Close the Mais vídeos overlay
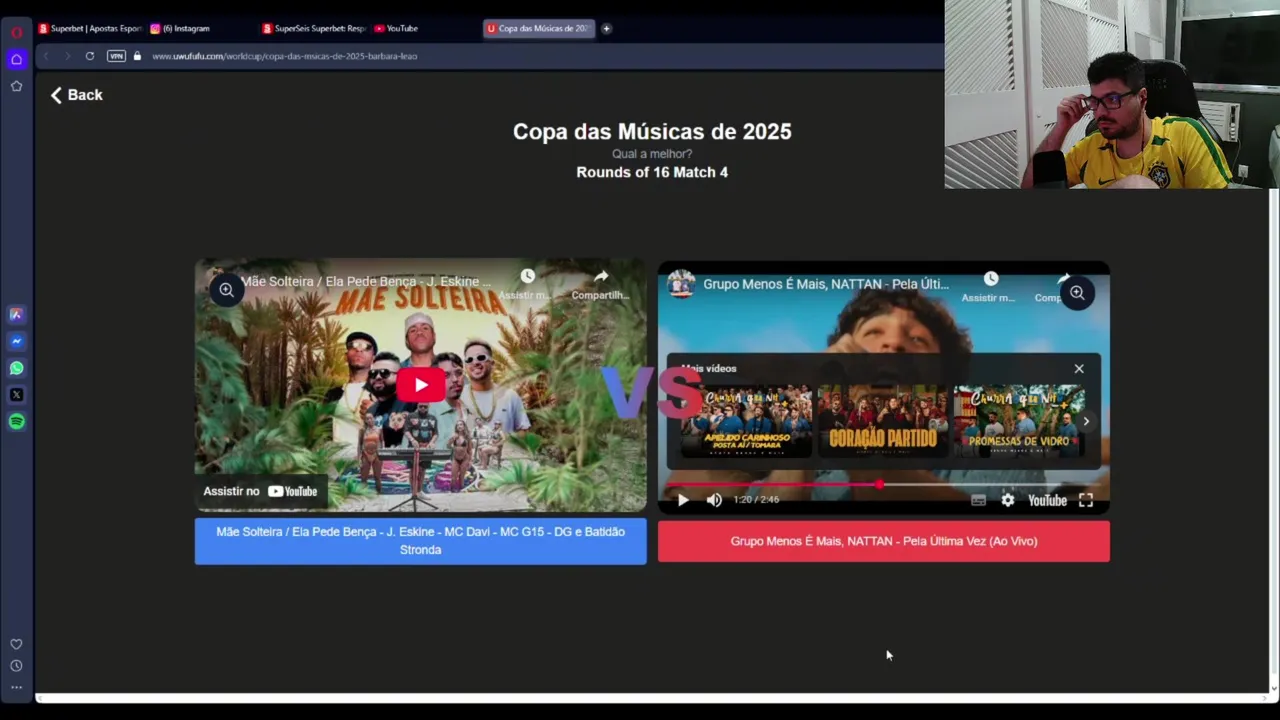The height and width of the screenshot is (720, 1280). pos(1079,369)
